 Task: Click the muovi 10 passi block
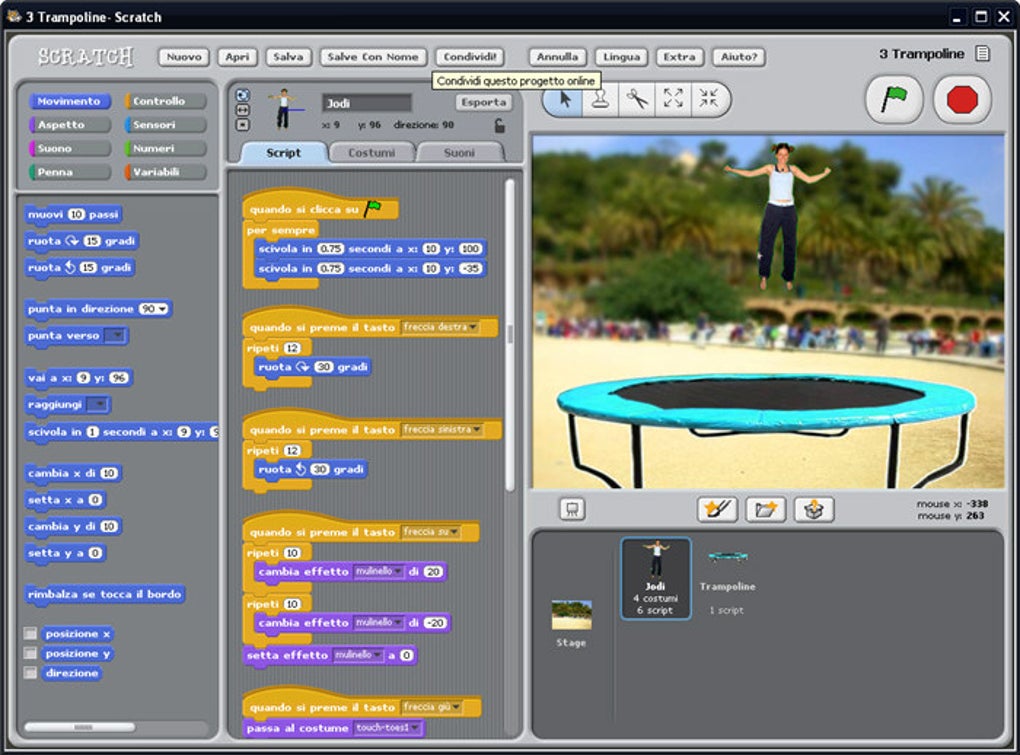(74, 215)
